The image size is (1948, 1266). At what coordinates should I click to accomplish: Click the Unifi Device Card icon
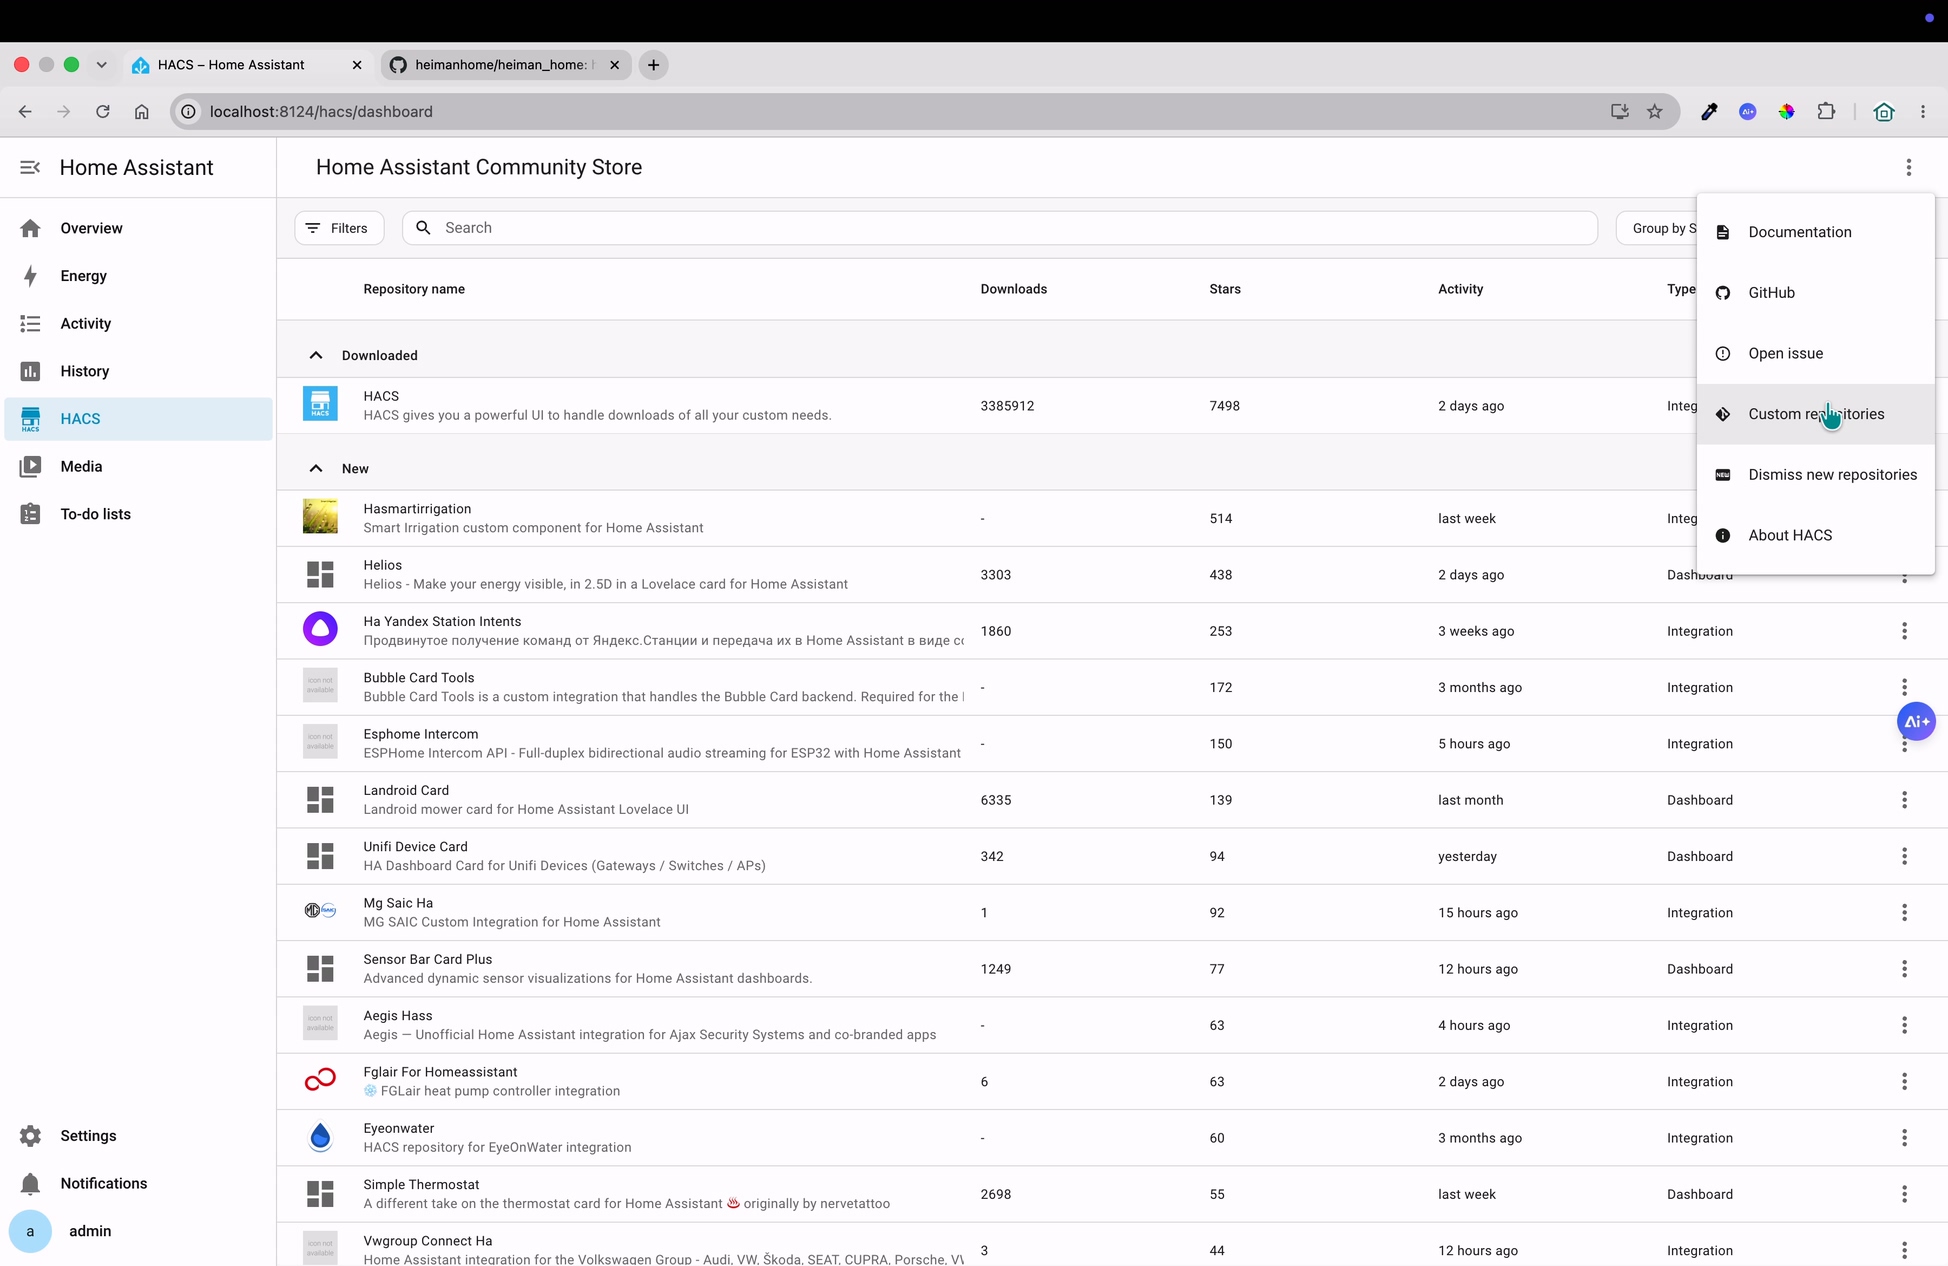pos(320,855)
